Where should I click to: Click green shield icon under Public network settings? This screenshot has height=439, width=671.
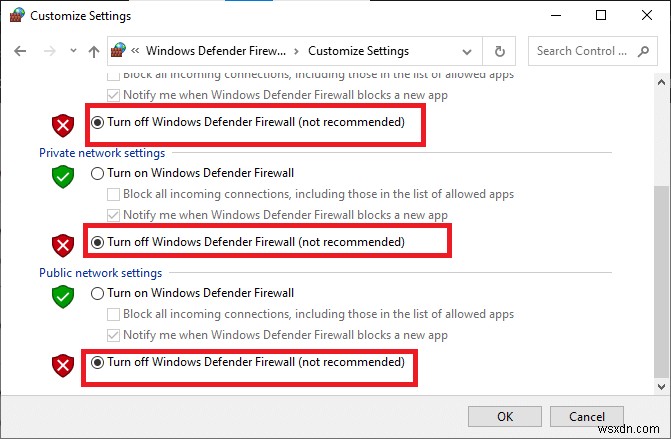63,298
